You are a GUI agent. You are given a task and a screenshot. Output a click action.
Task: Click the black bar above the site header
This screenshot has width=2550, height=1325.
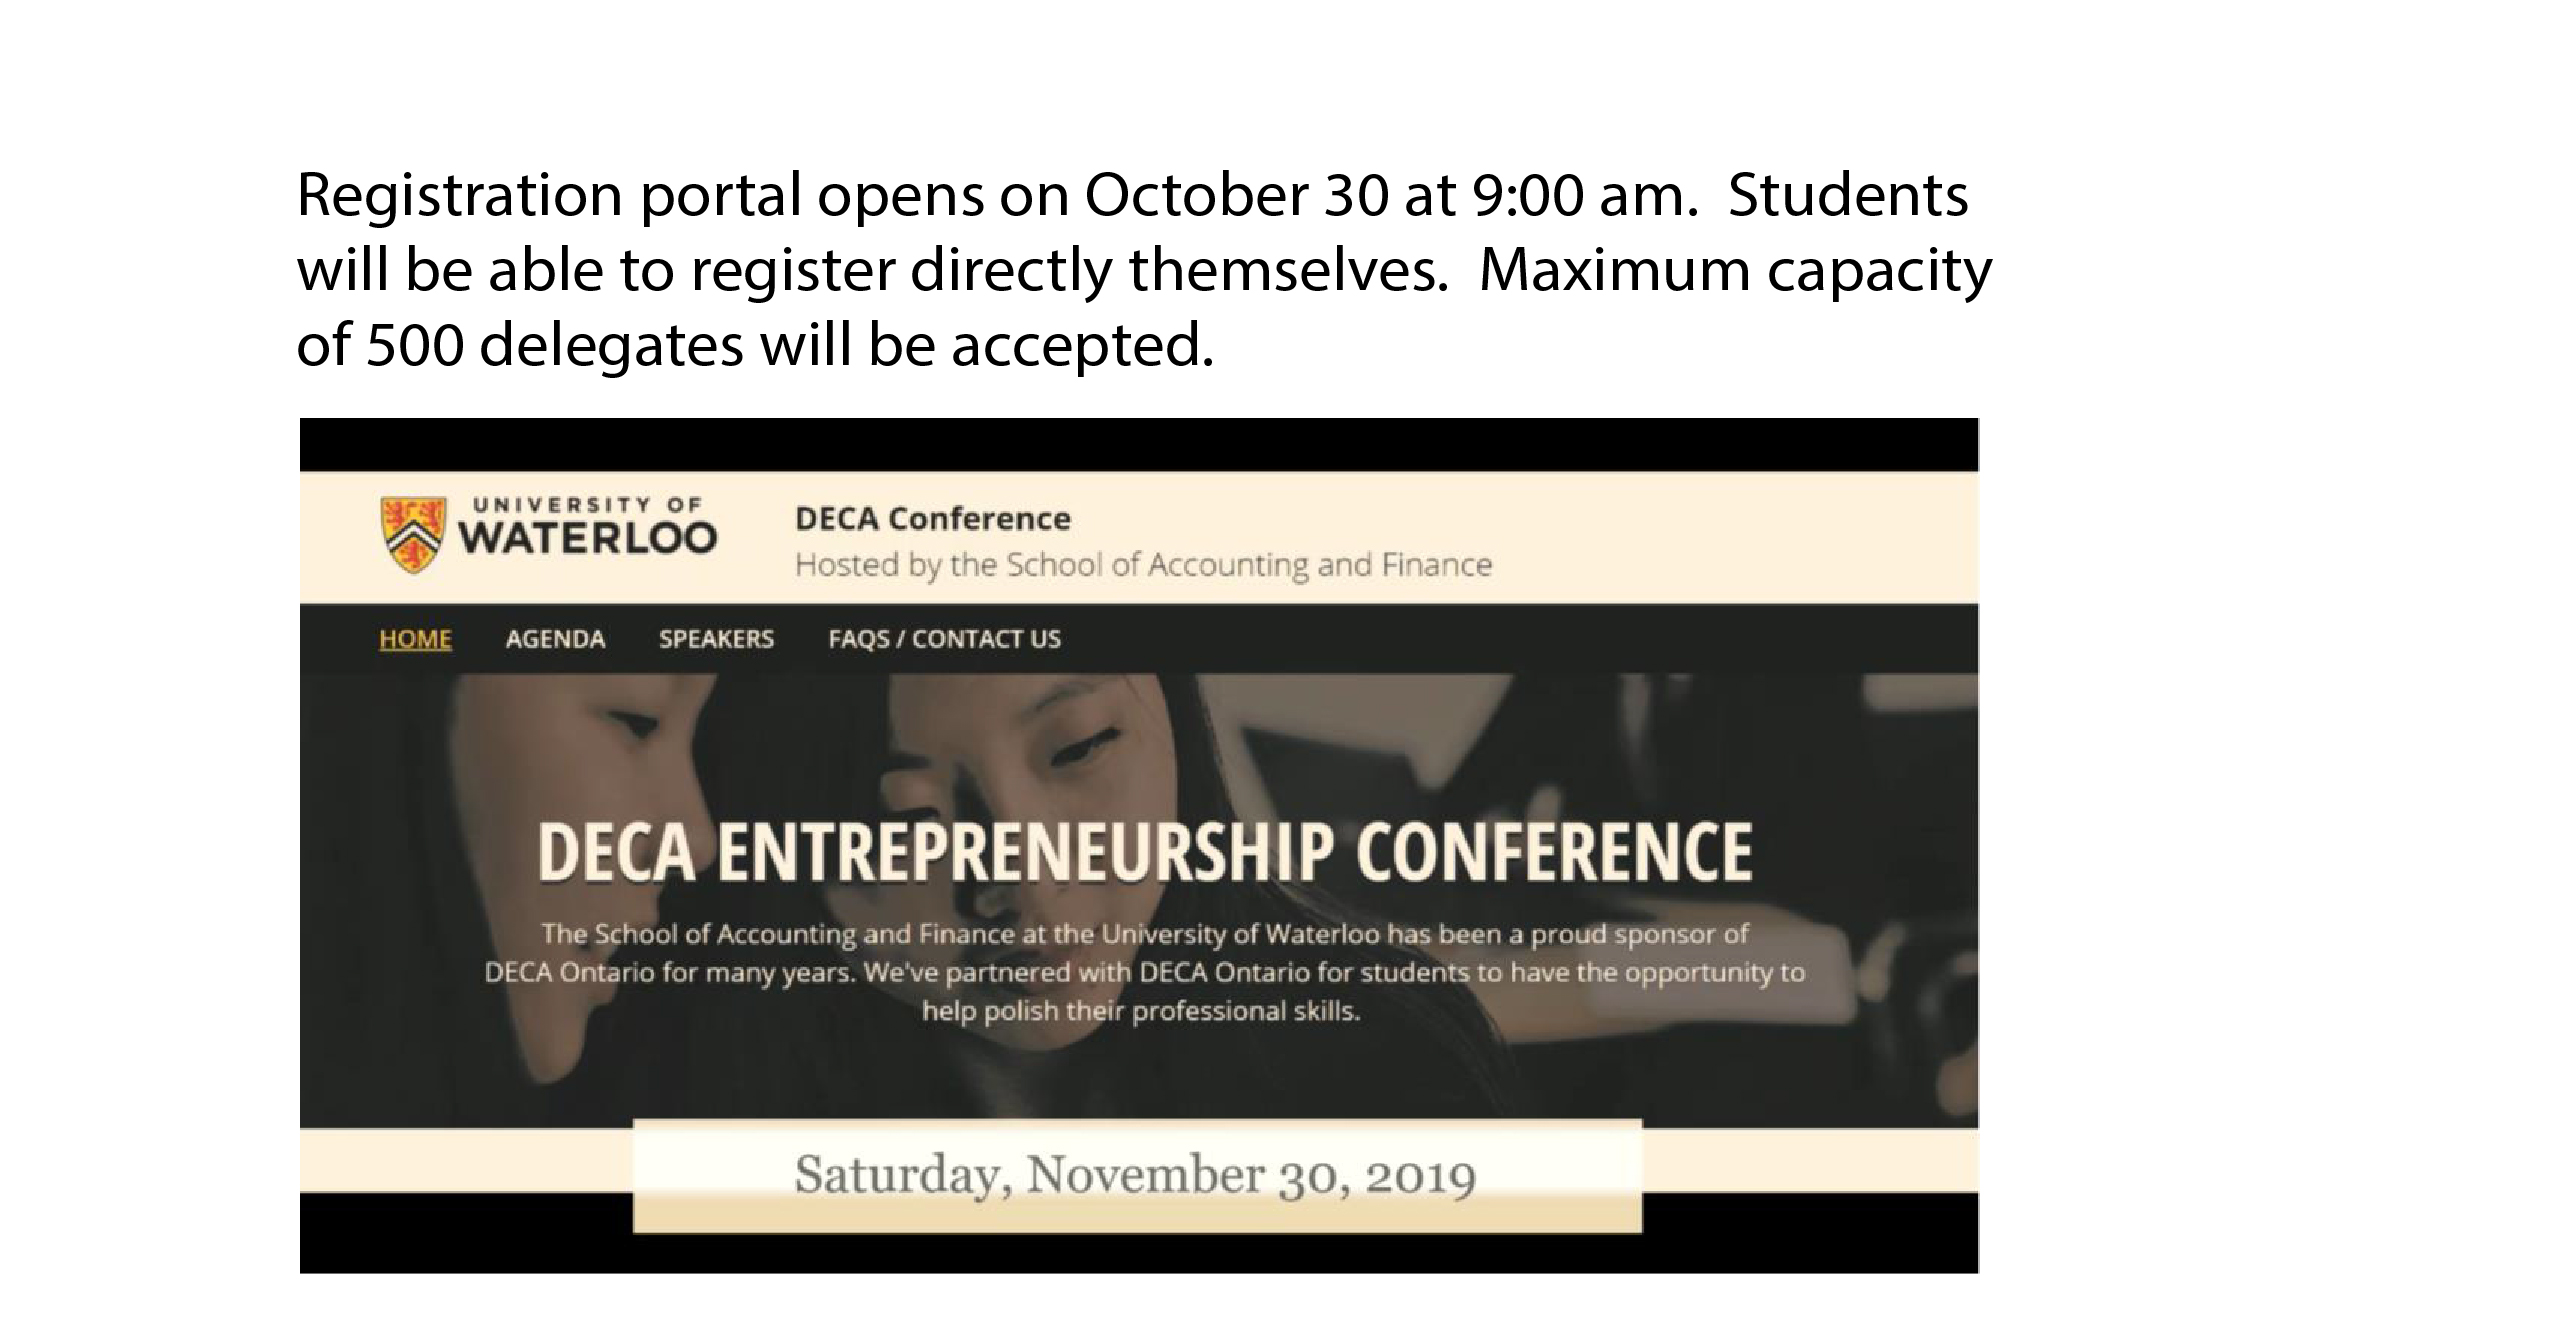tap(1139, 445)
